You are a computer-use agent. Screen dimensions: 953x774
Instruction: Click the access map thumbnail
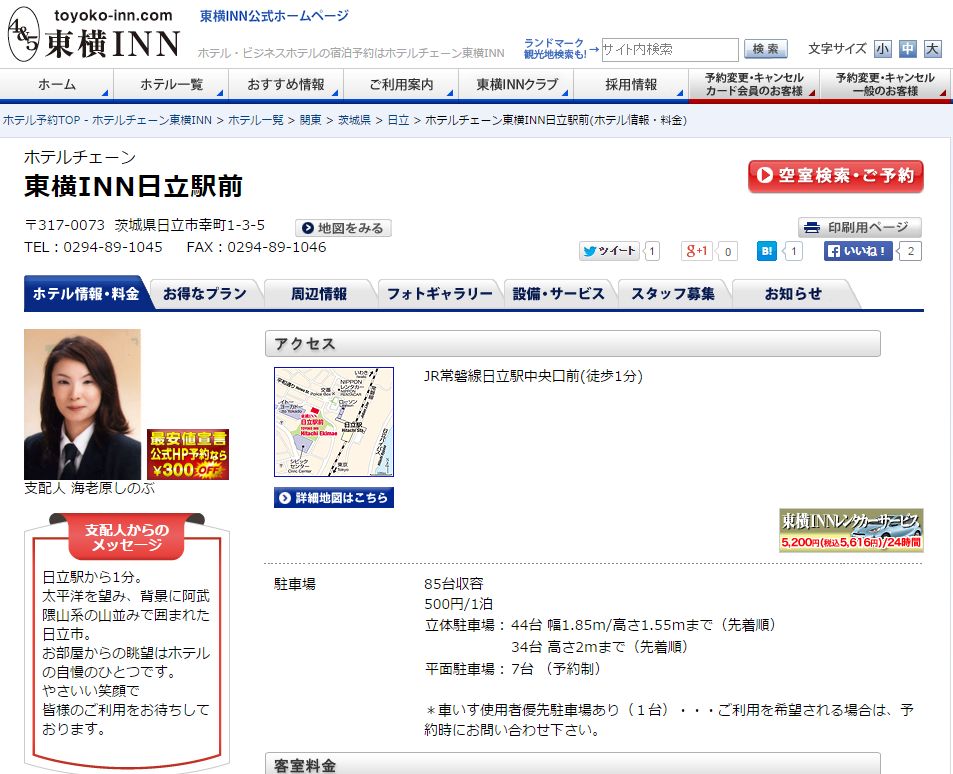pos(334,422)
